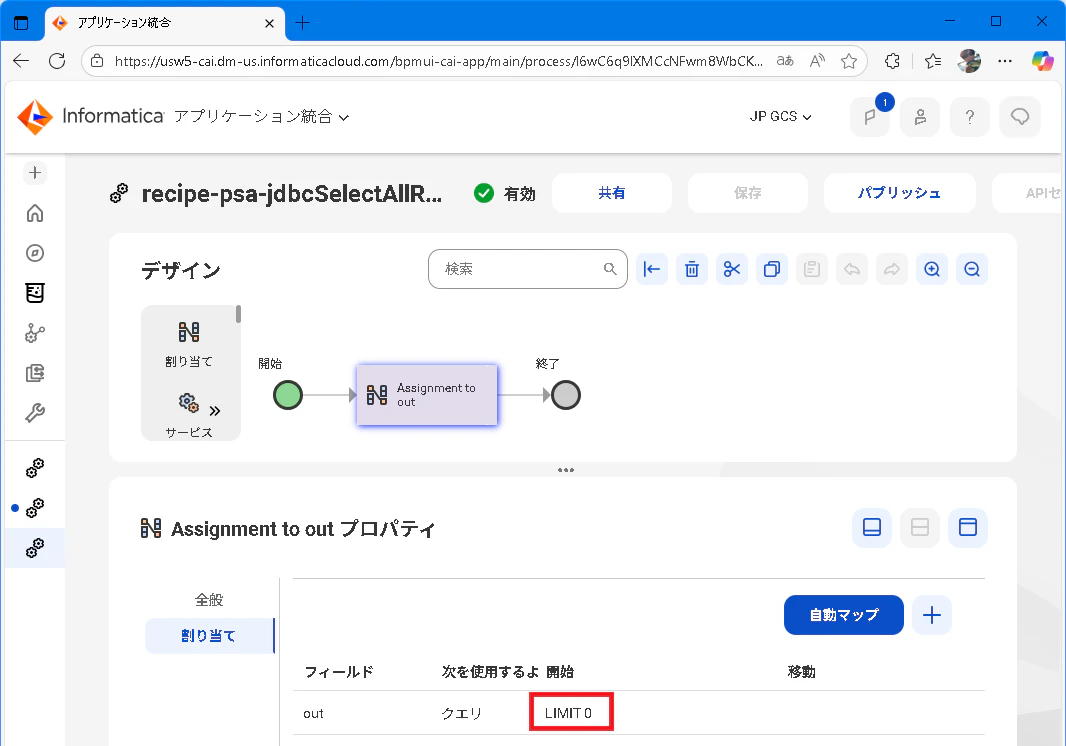Open the browser extensions puzzle icon
Screen dimensions: 1066x746
click(892, 61)
